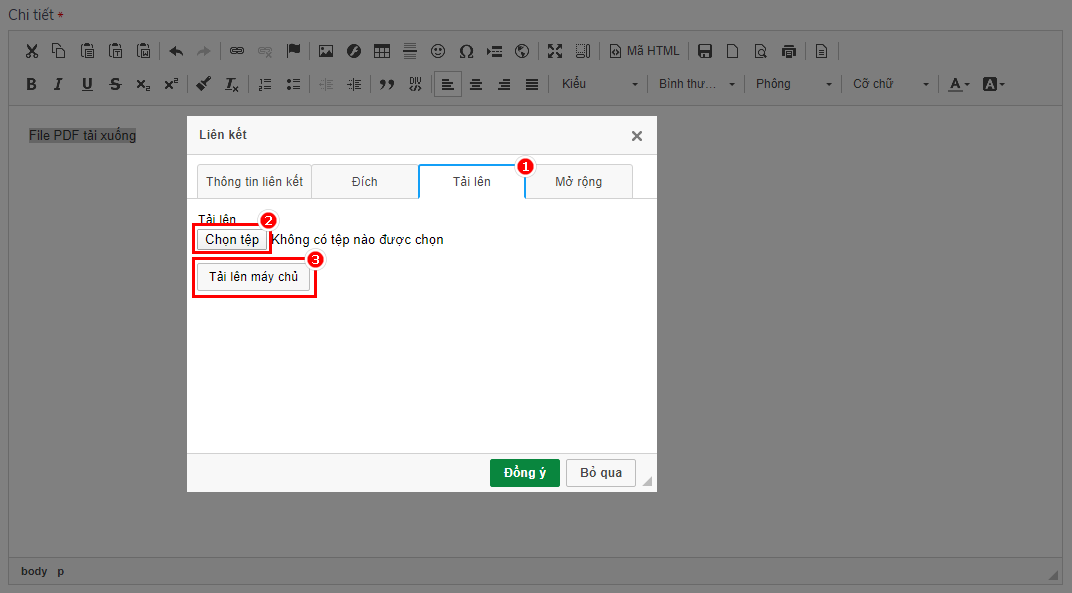Open the Kiểu styles dropdown
Image resolution: width=1072 pixels, height=593 pixels.
click(x=598, y=84)
